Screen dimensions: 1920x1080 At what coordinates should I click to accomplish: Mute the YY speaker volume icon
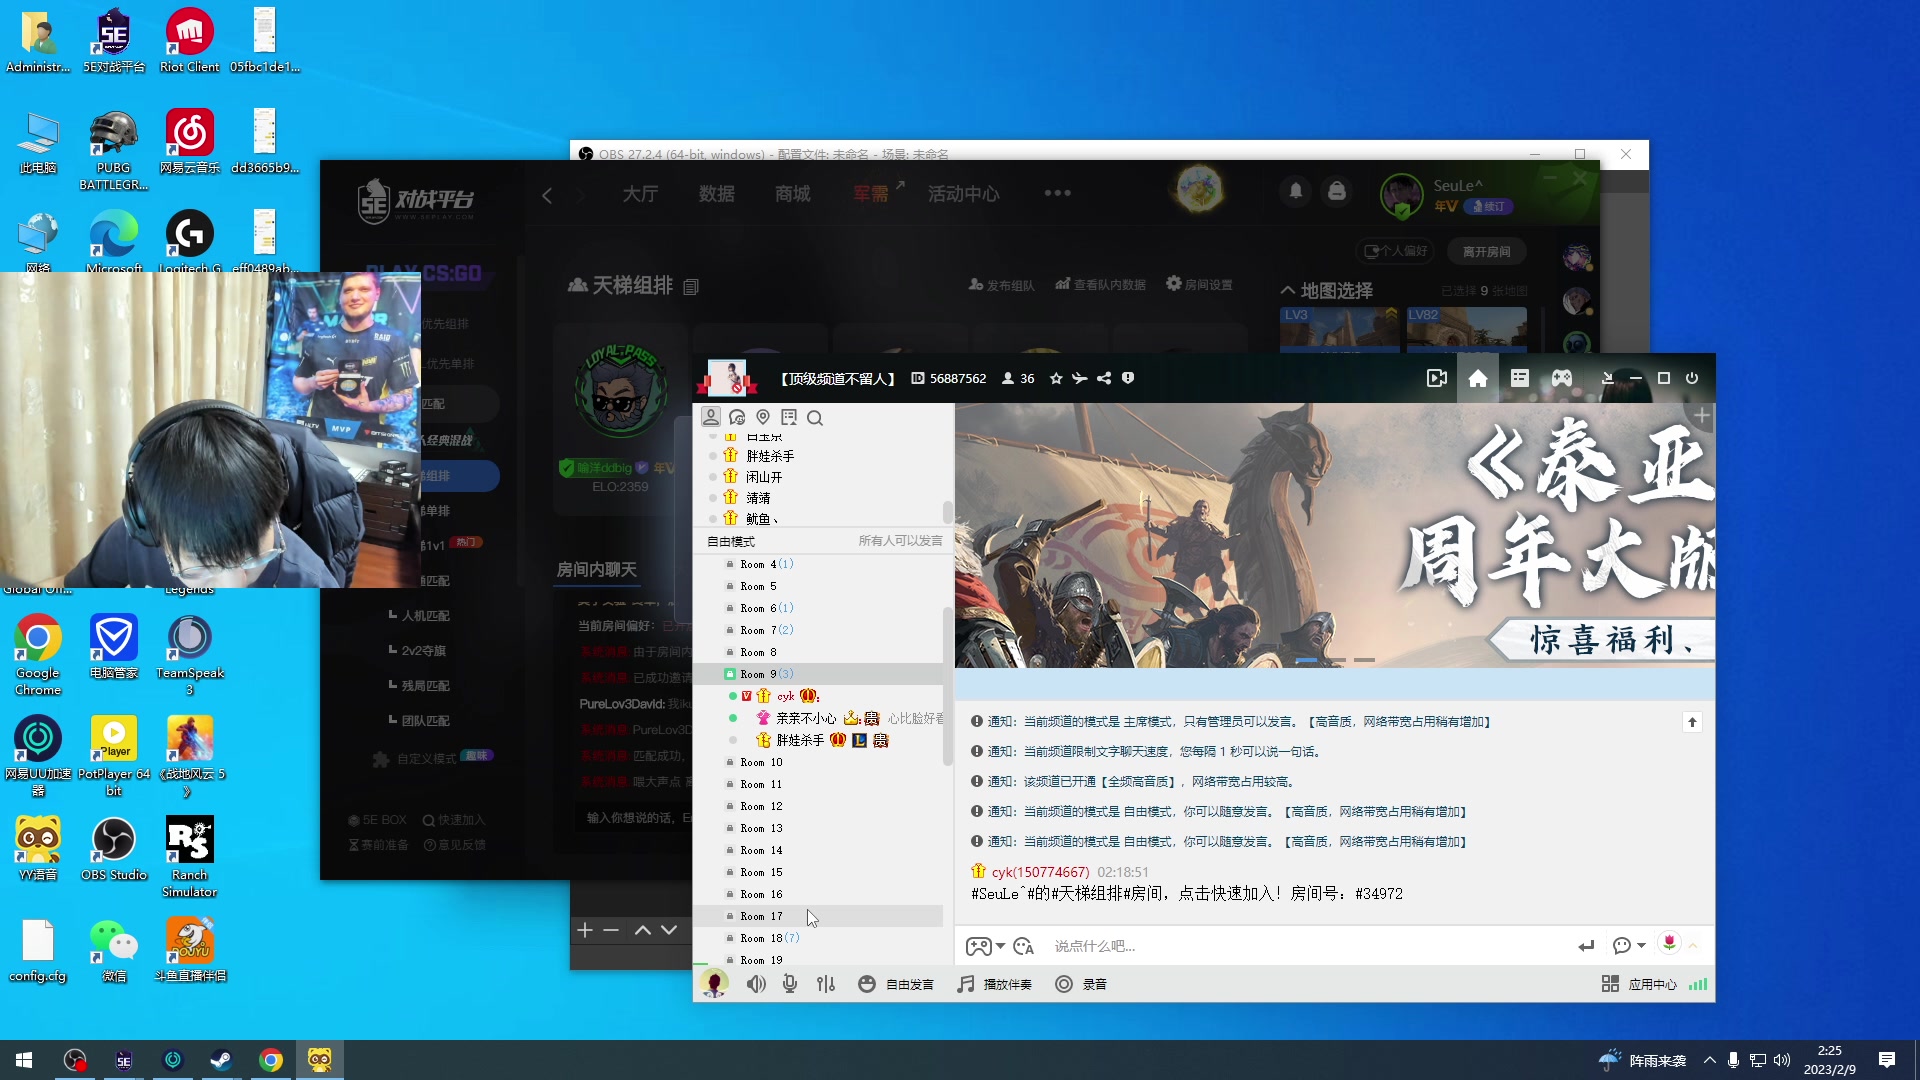(x=756, y=984)
